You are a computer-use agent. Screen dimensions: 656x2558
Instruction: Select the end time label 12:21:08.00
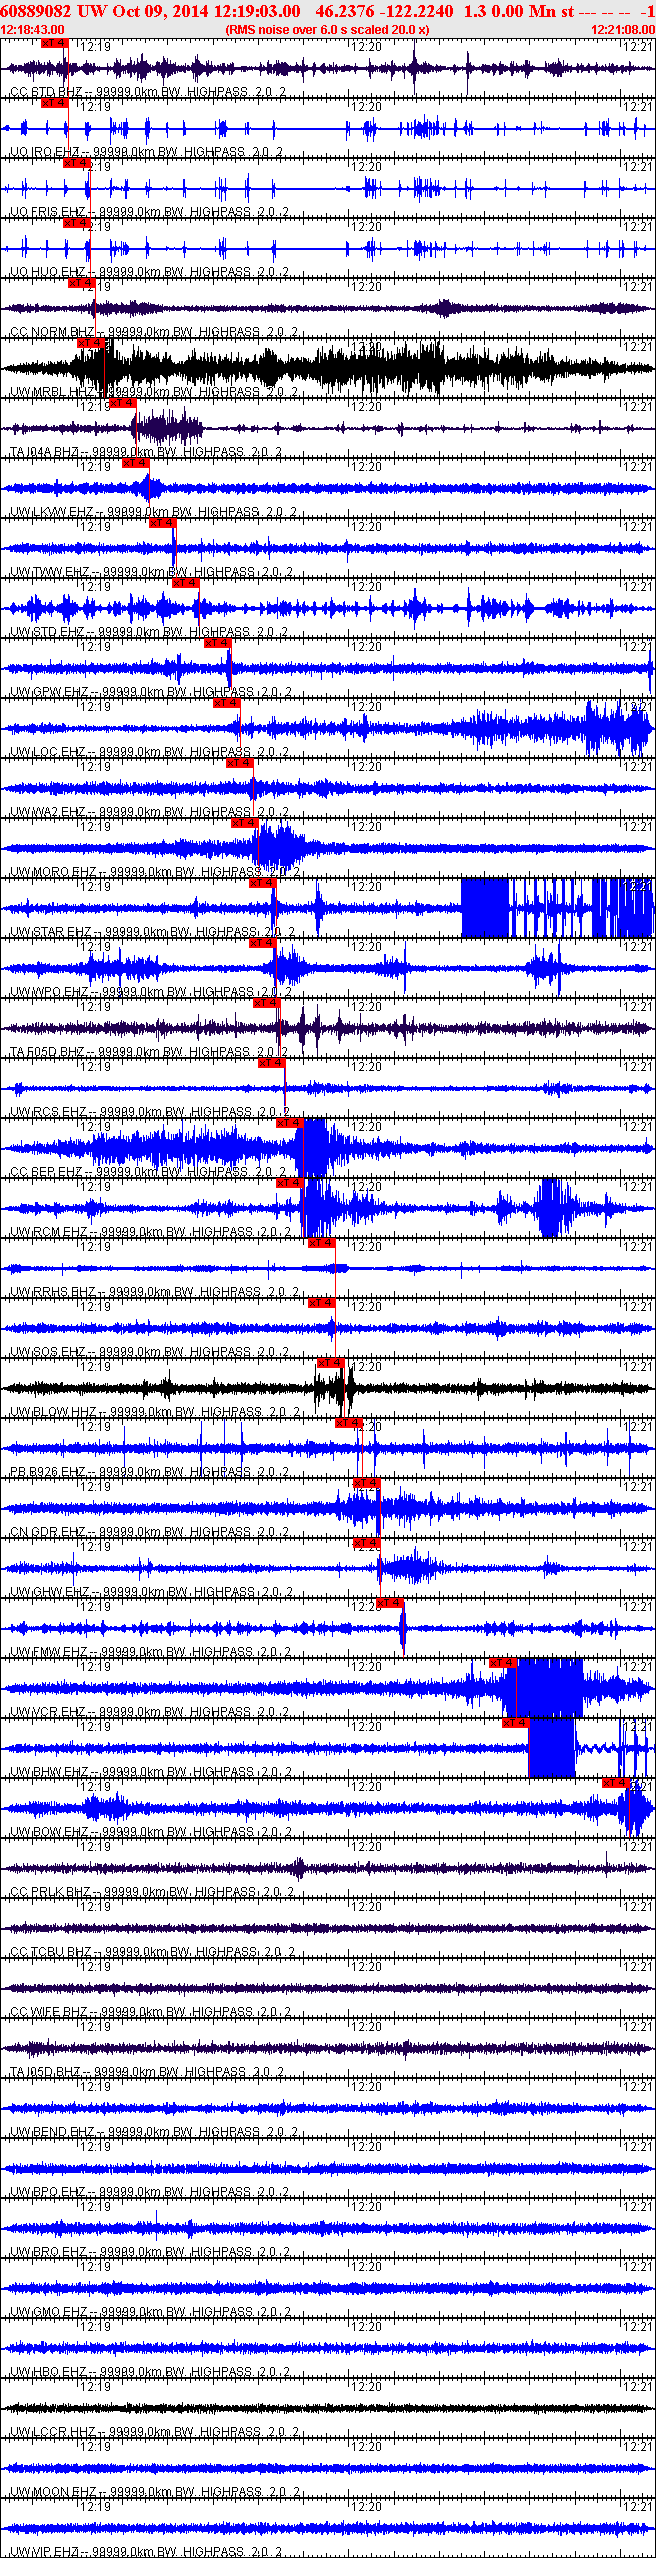tap(623, 30)
